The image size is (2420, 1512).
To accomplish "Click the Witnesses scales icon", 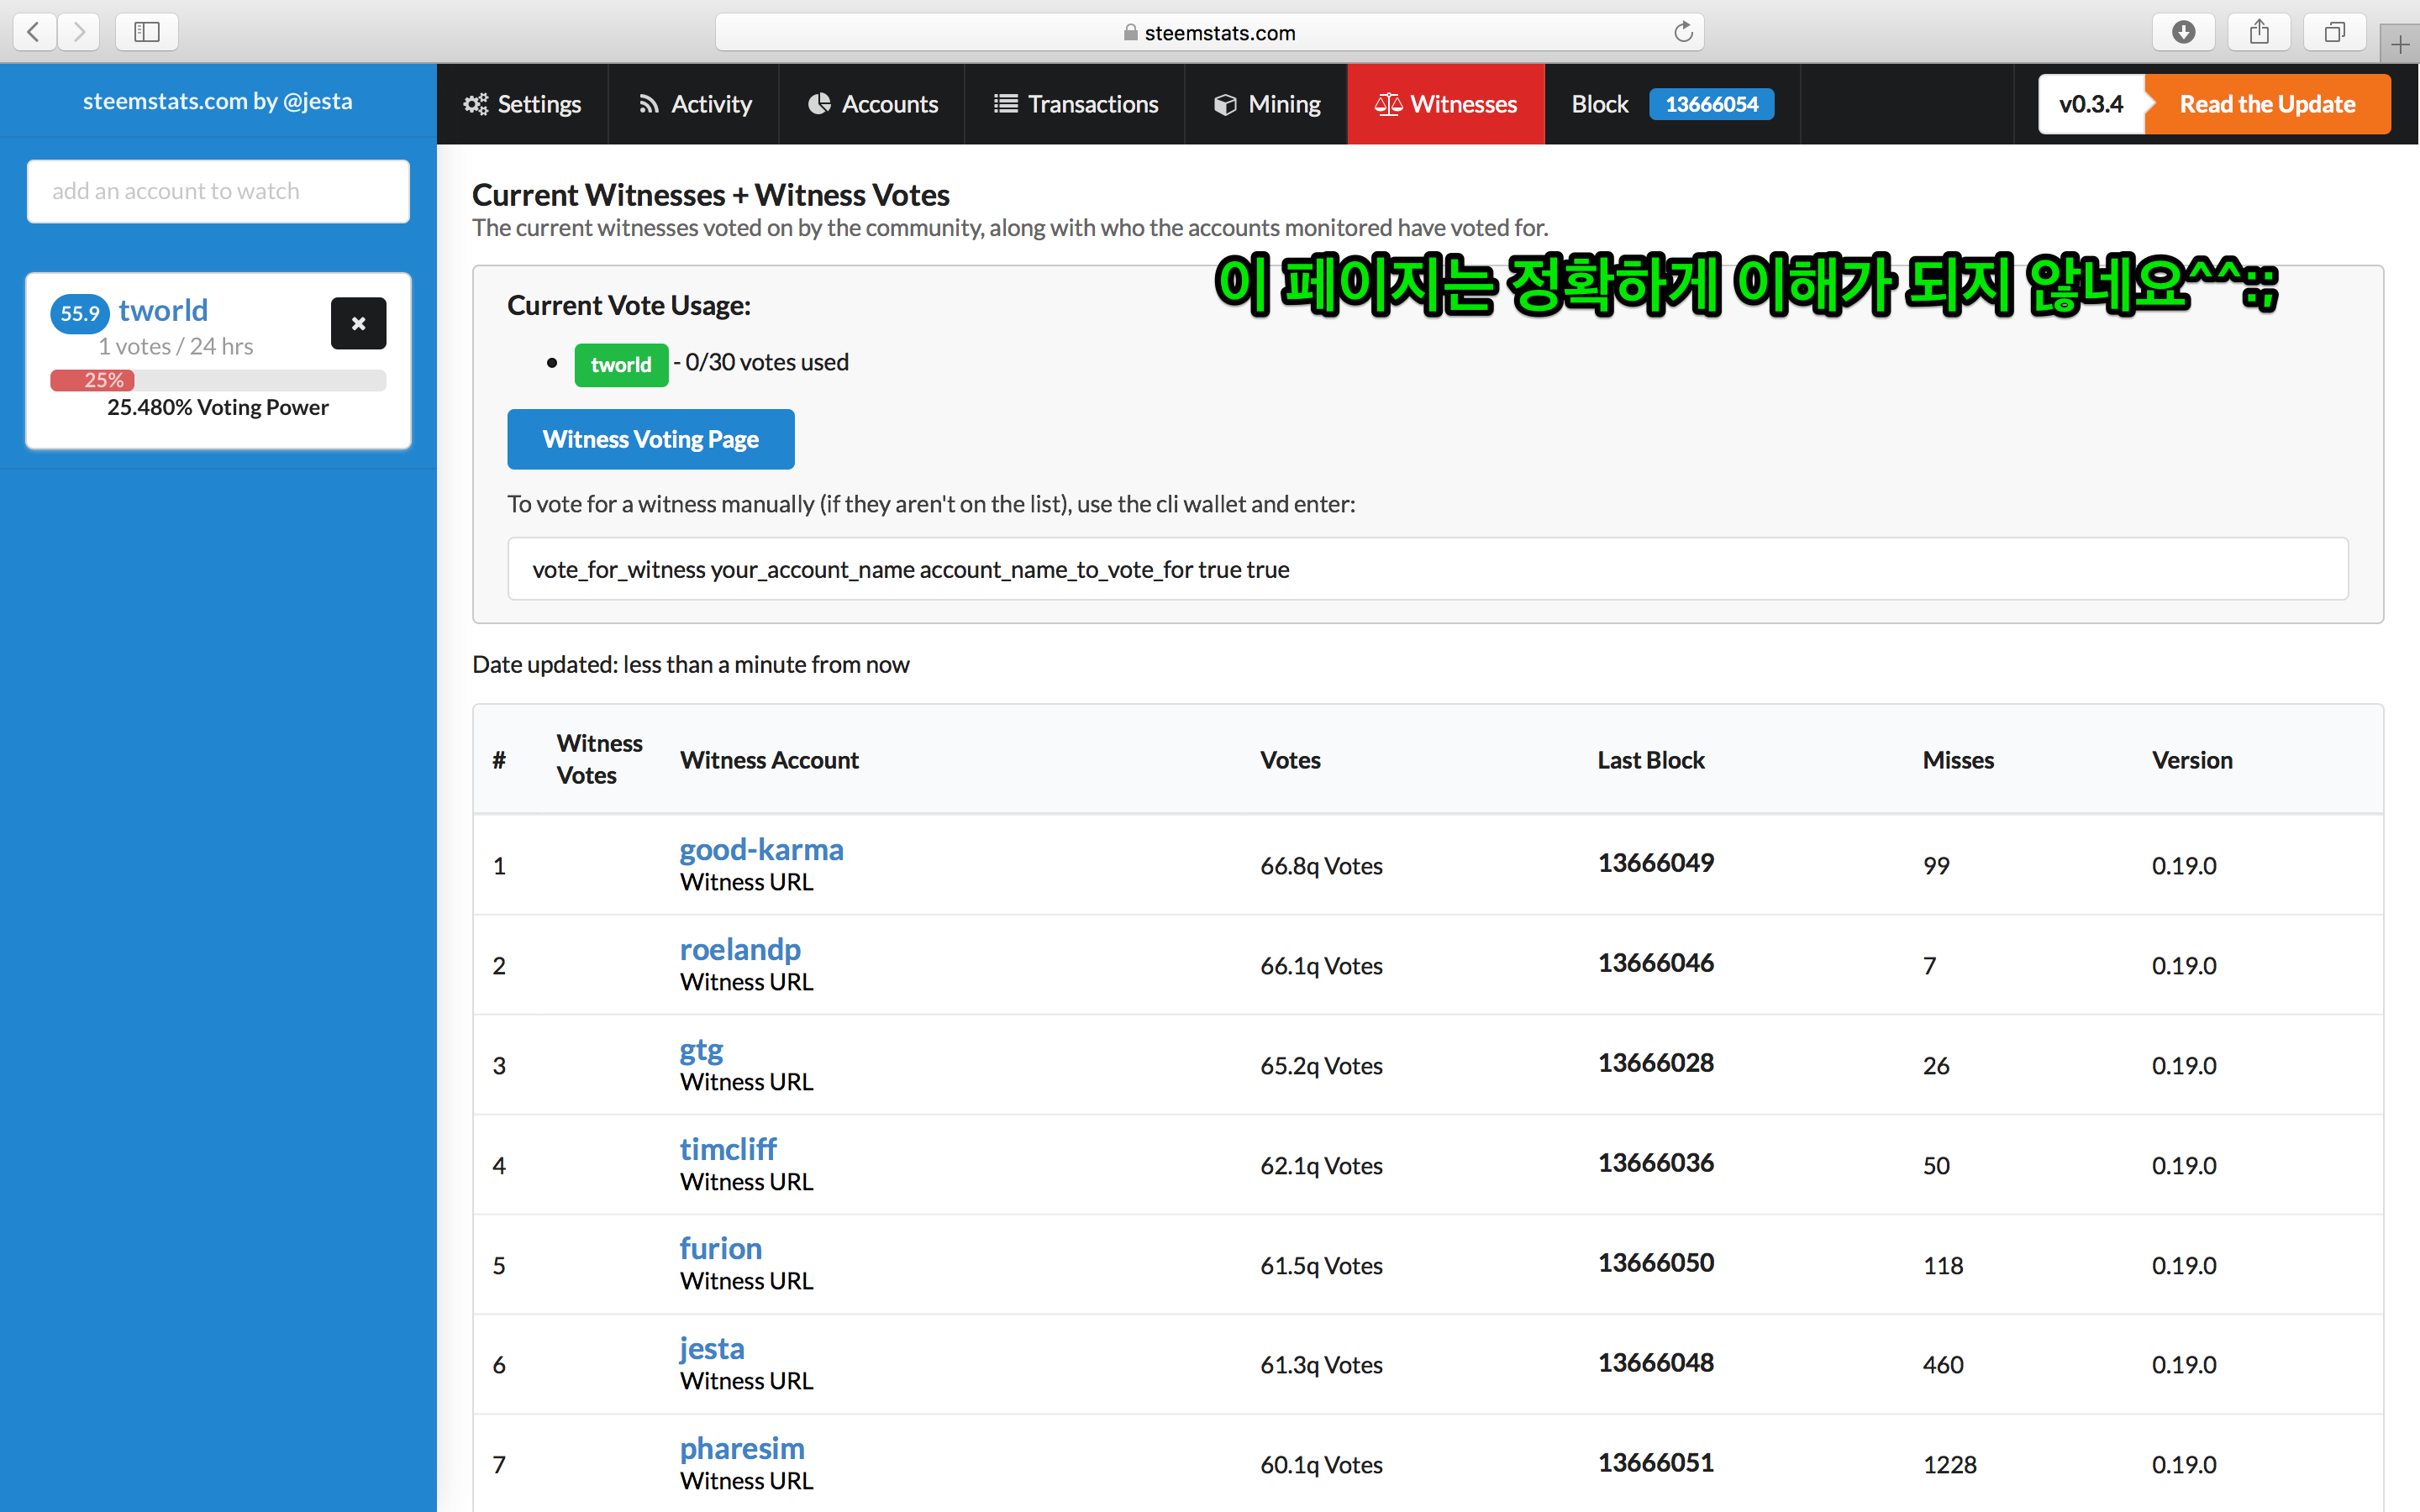I will [1388, 104].
